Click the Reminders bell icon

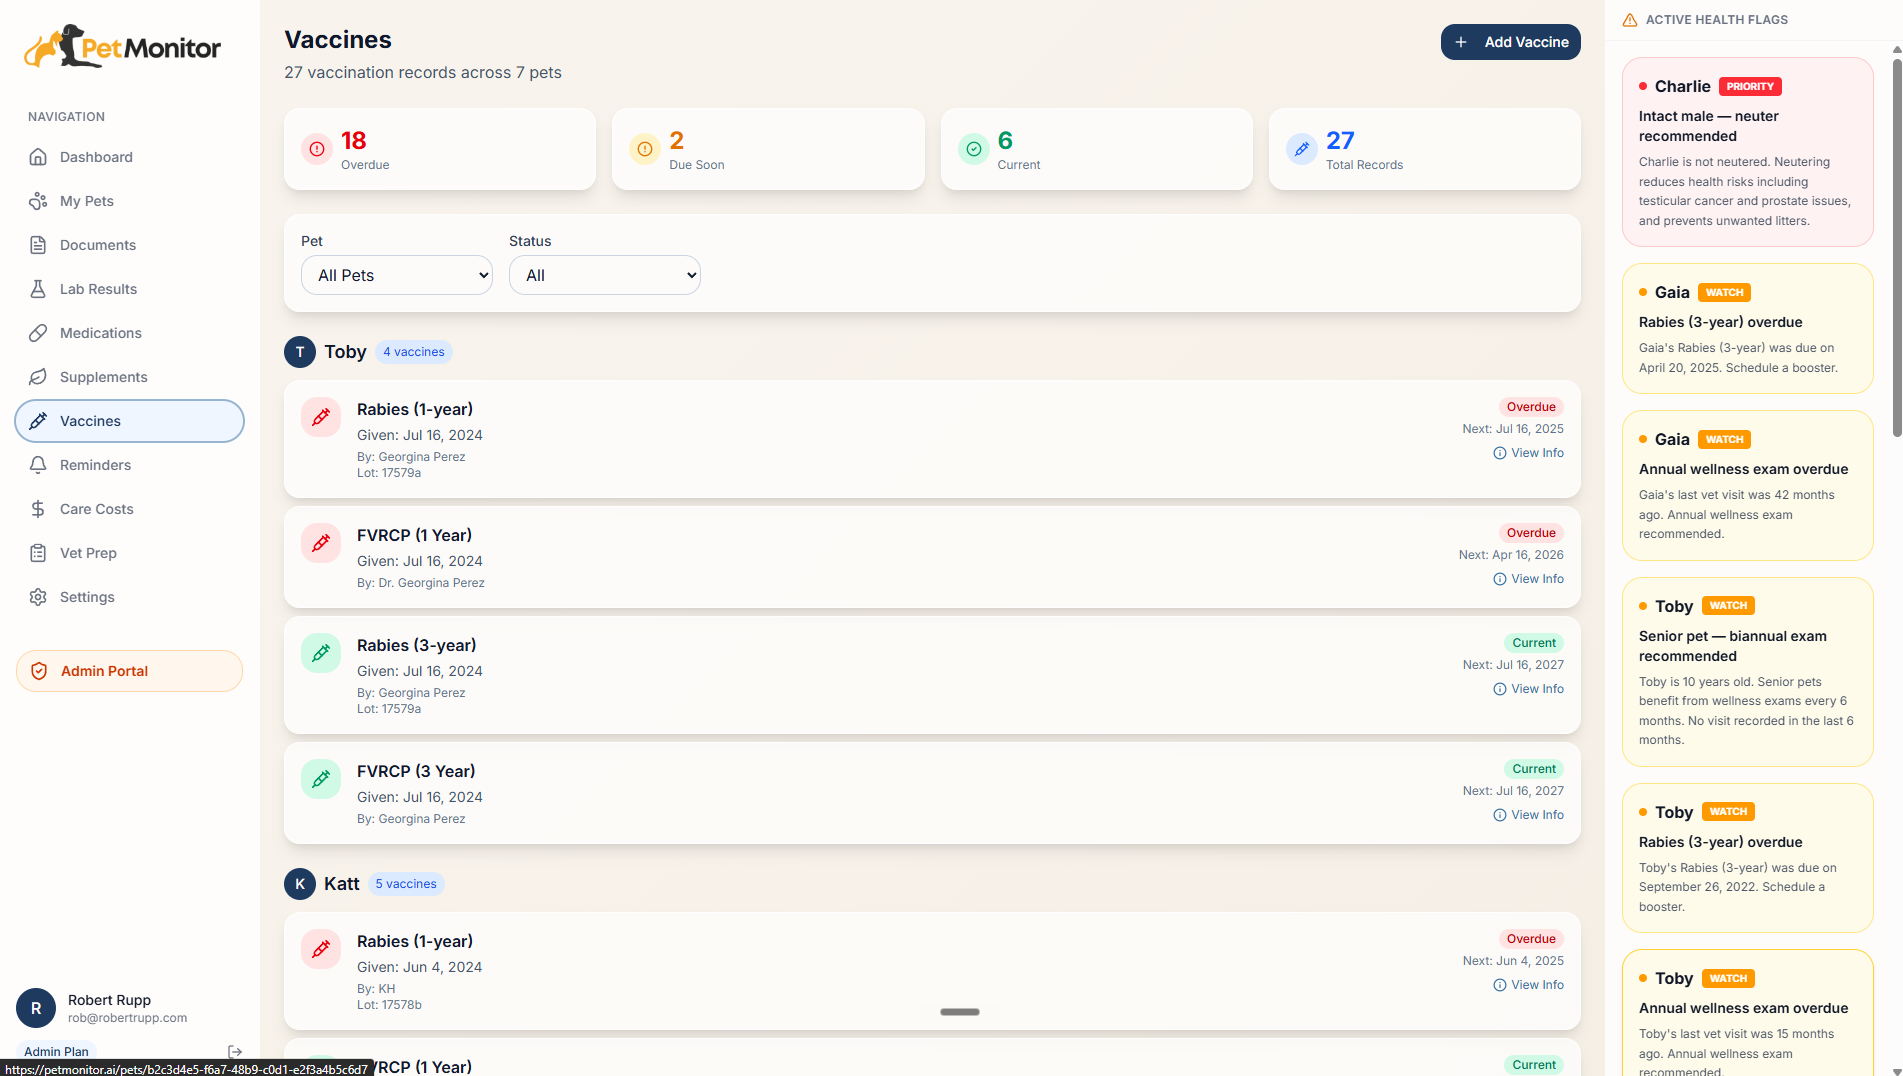point(38,465)
